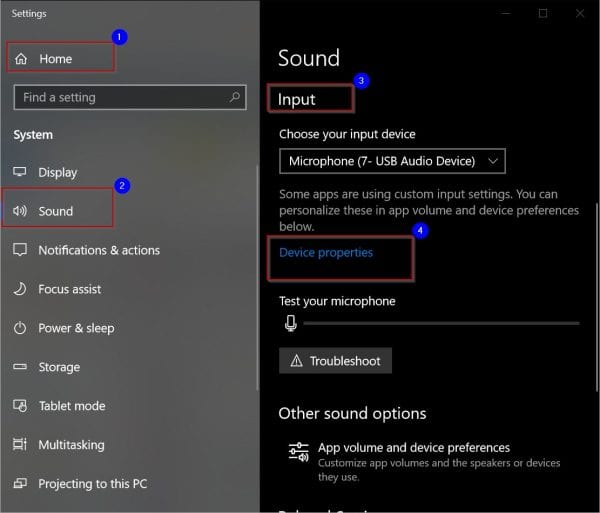Maximize the Settings window
The image size is (600, 513).
[x=543, y=13]
